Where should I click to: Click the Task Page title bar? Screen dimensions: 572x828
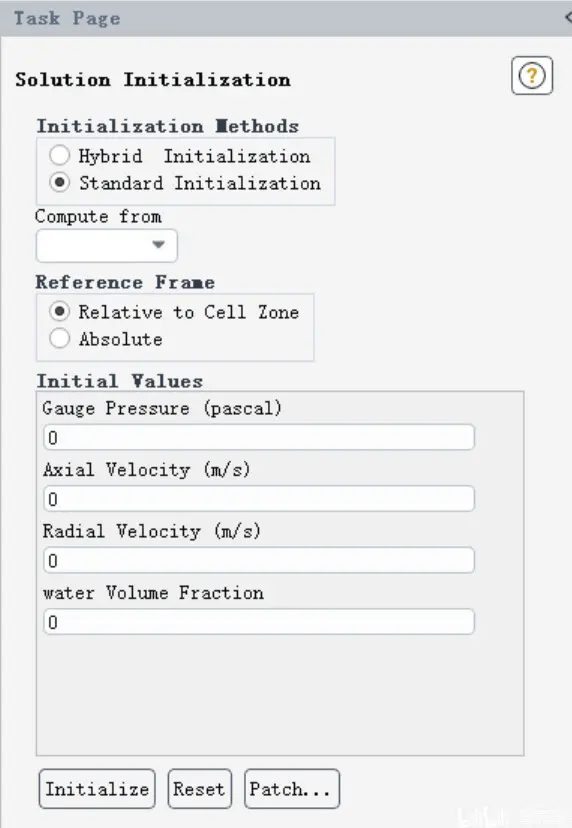click(286, 18)
